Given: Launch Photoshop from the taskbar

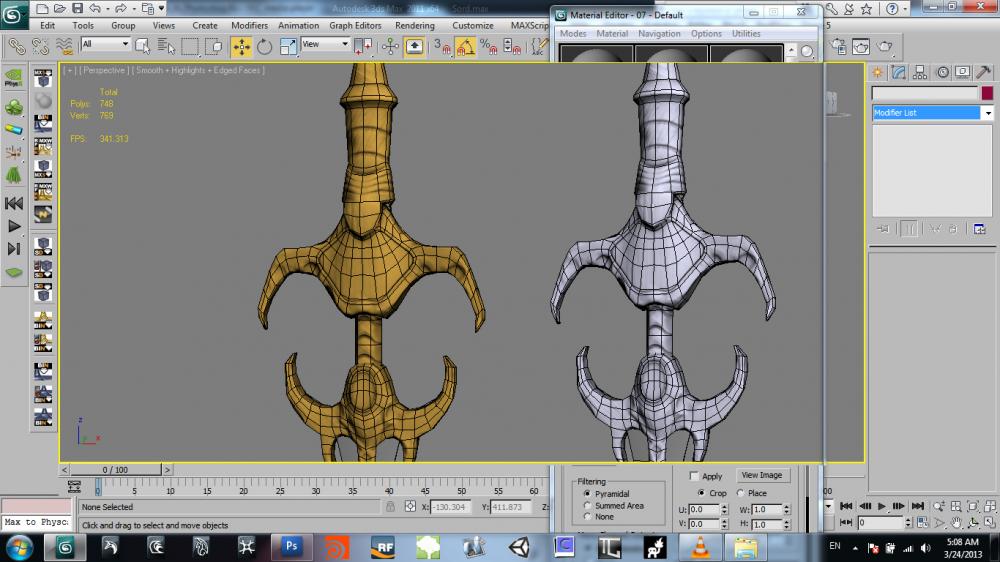Looking at the screenshot, I should pyautogui.click(x=293, y=546).
